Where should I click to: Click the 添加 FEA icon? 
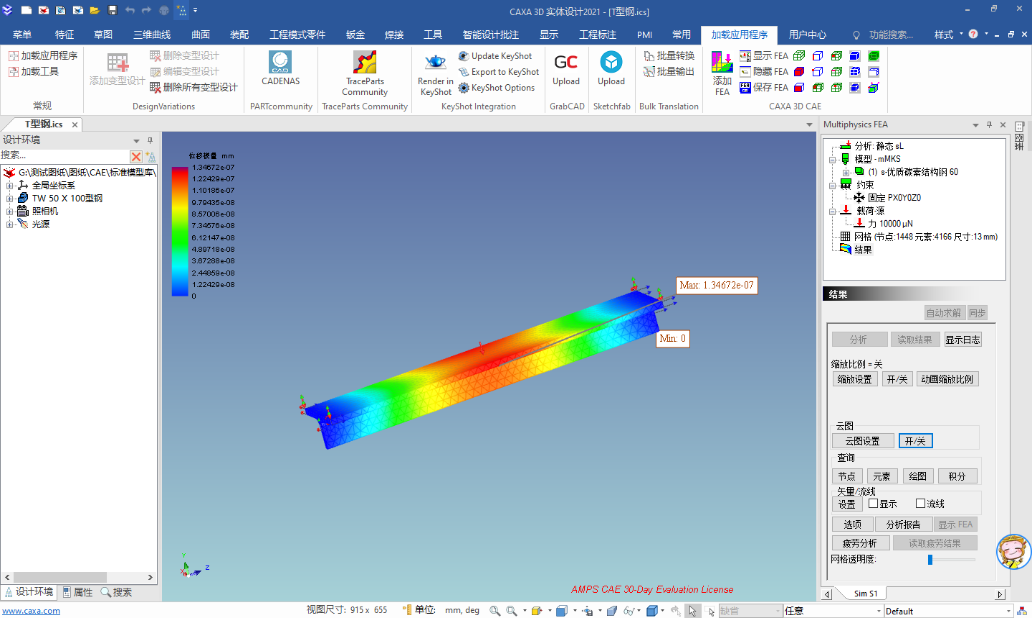coord(722,63)
